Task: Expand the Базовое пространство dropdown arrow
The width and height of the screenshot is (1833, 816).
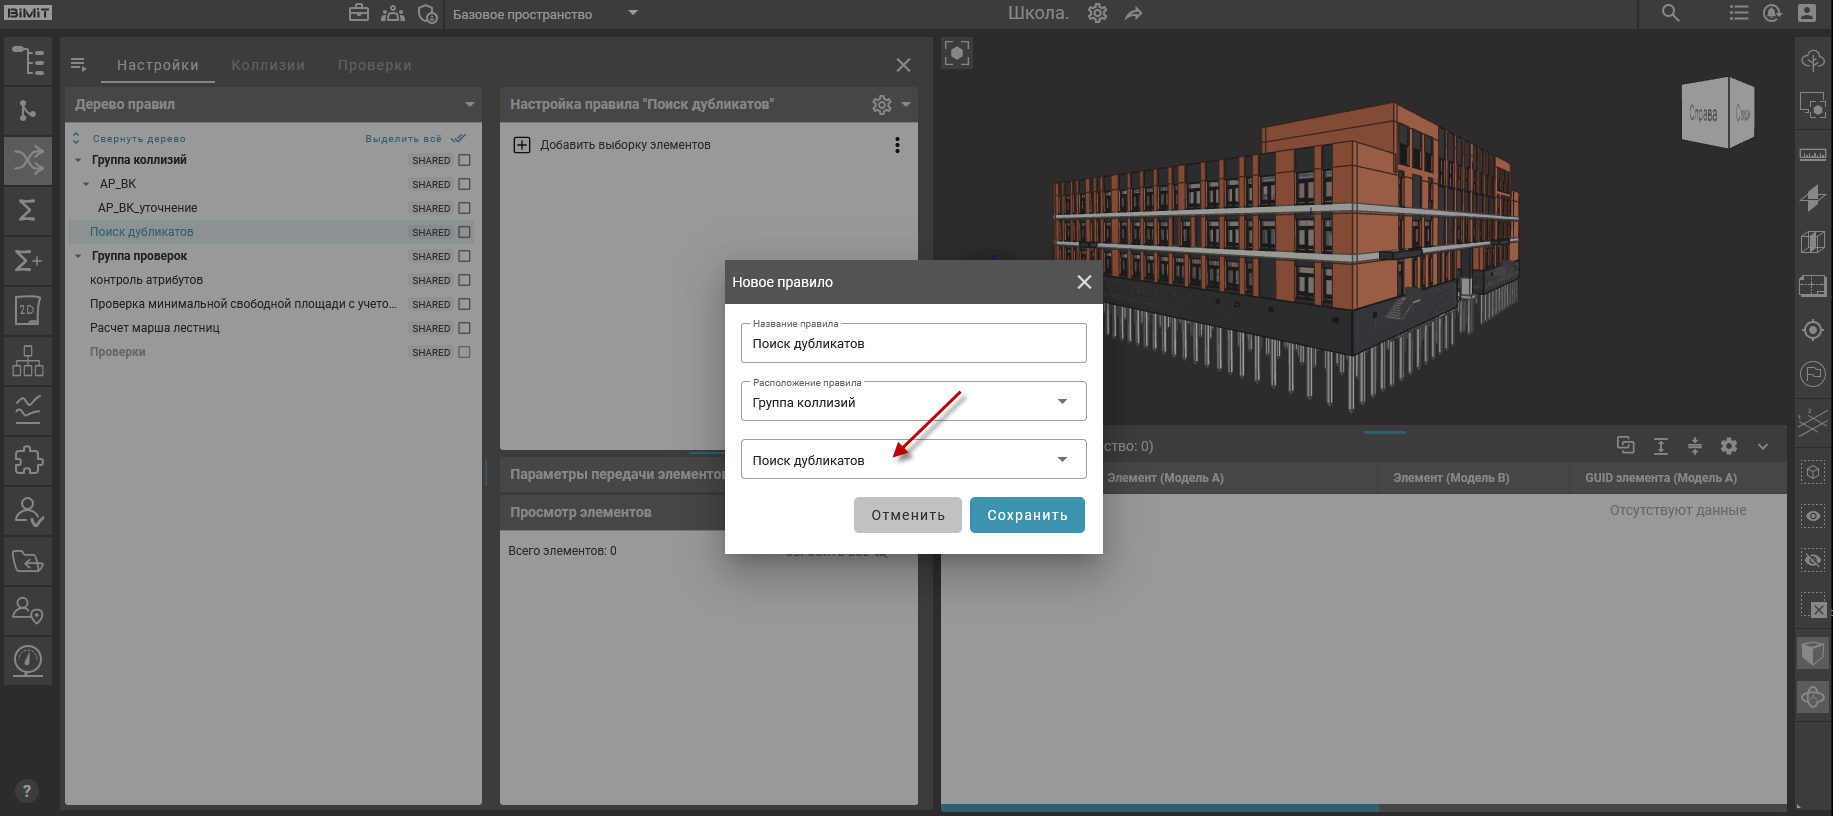Action: (x=632, y=13)
